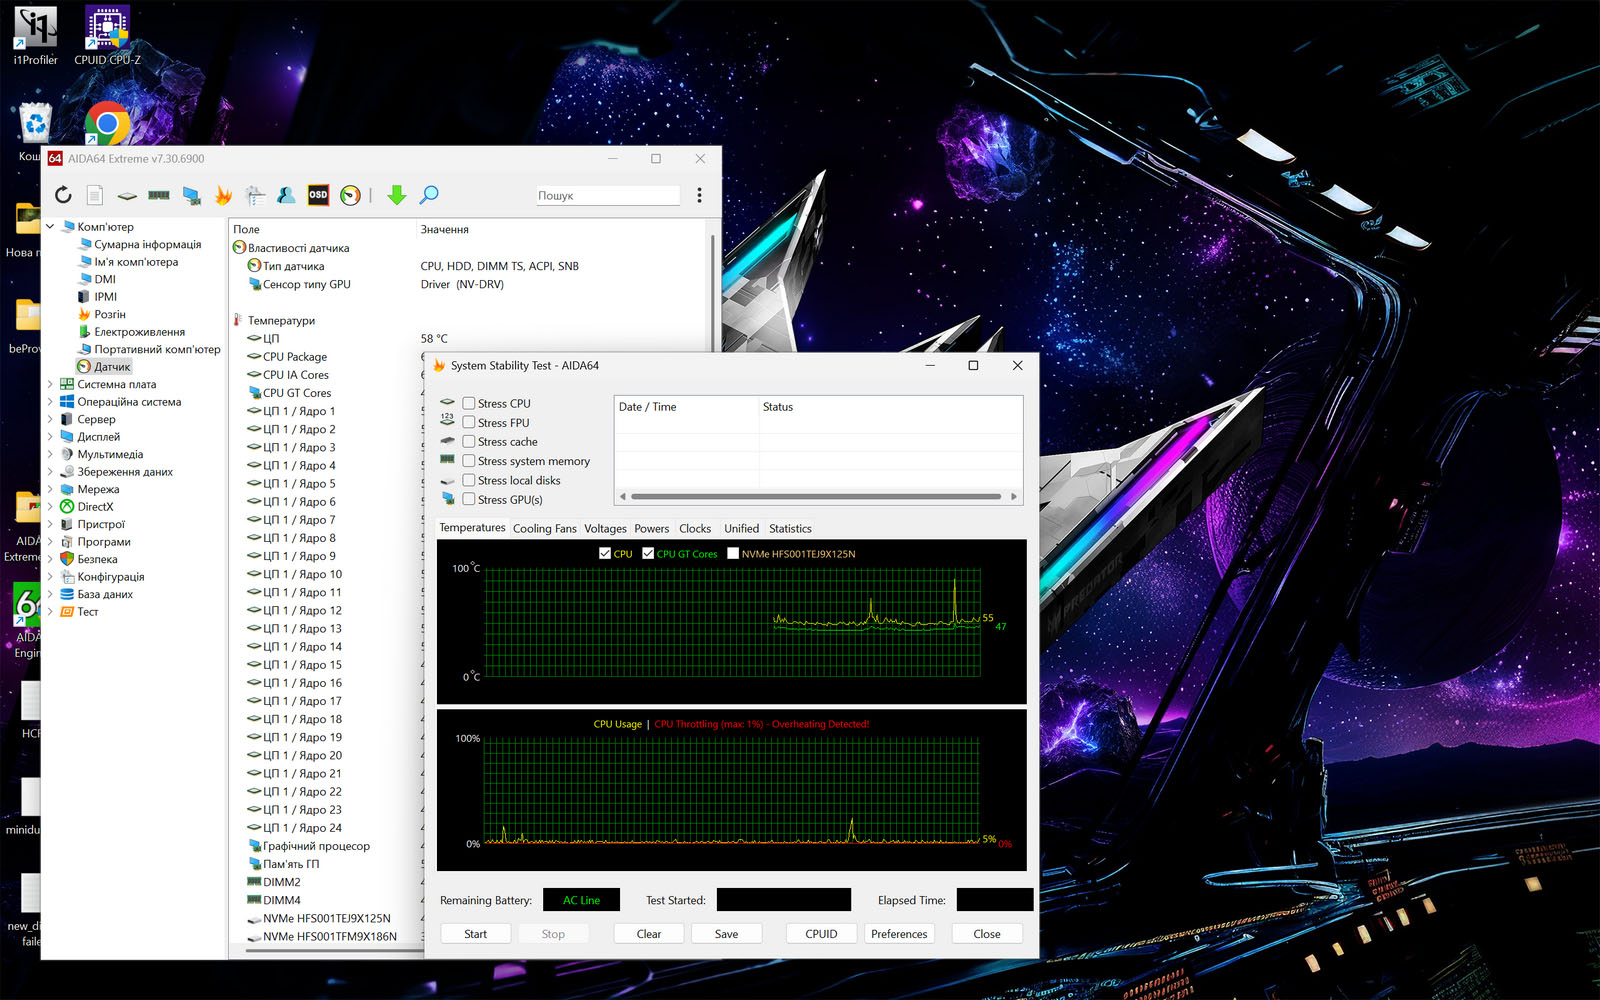
Task: Click the gauge sensor toolbar icon
Action: (350, 195)
